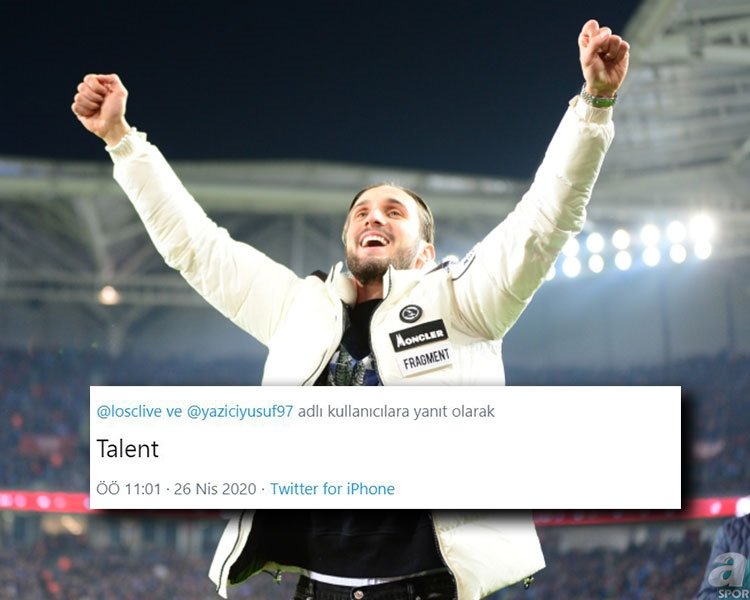Click the Twitter for iPhone source link

pos(332,489)
